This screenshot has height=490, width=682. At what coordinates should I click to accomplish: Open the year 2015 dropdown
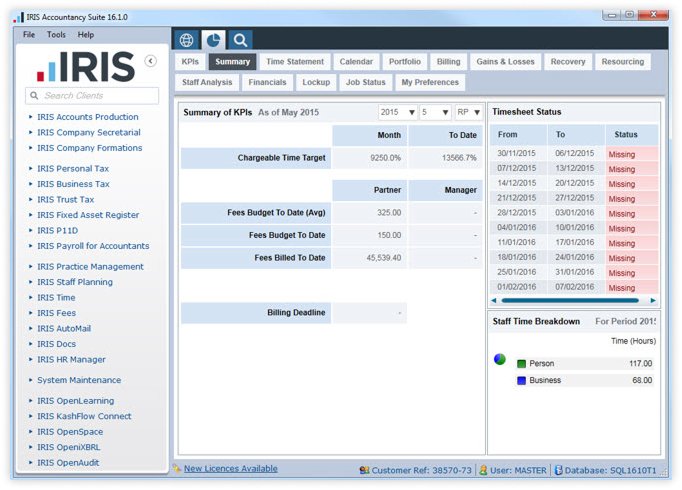[398, 112]
